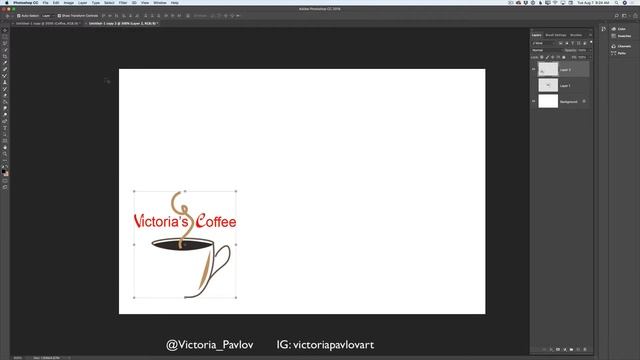Screen dimensions: 640x360
Task: Select the History Brush tool
Action: pyautogui.click(x=5, y=89)
